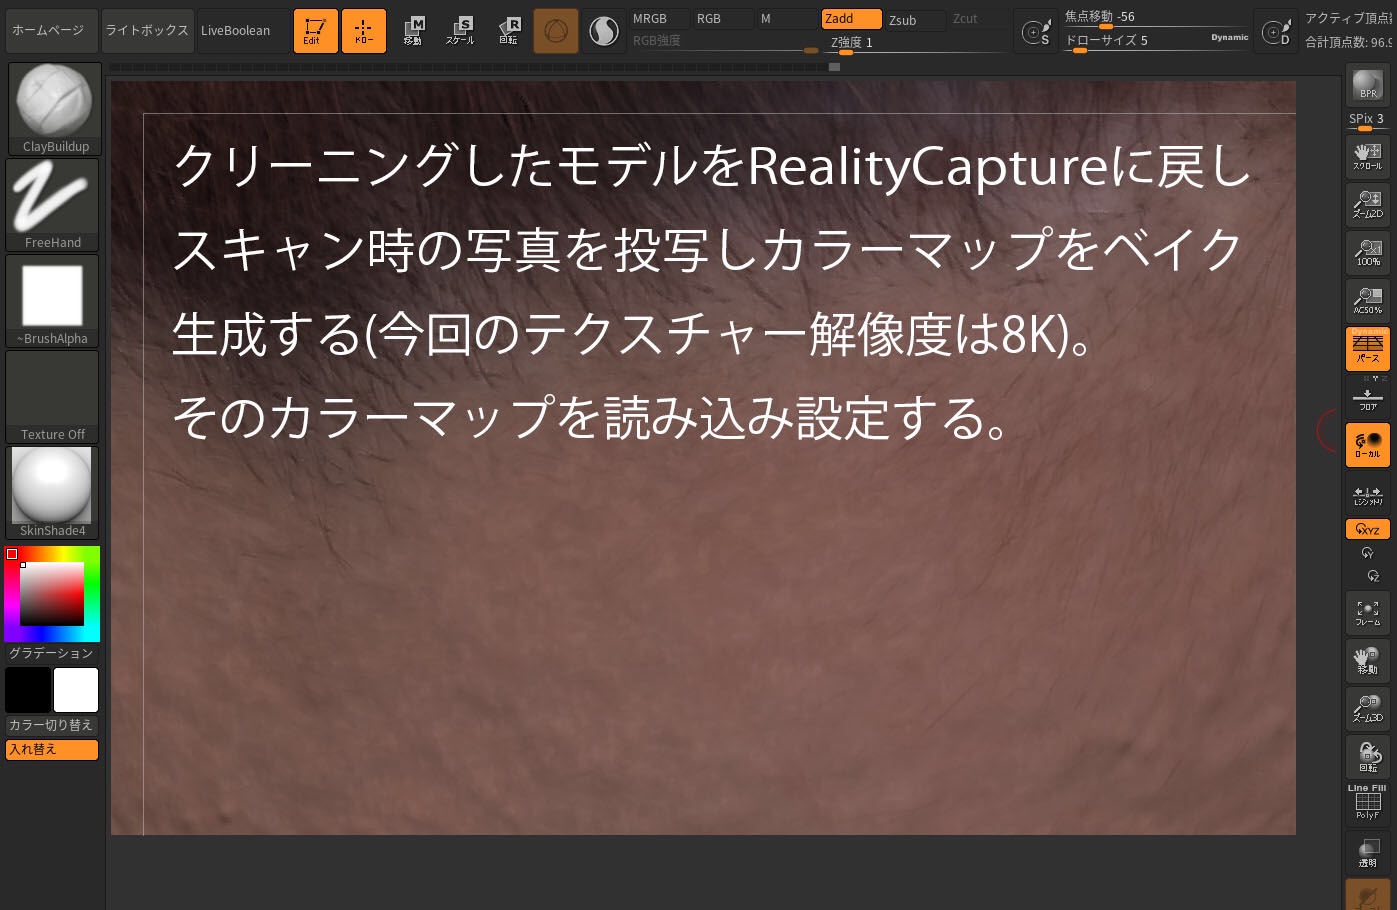Open ライトボックス LightBox browser
1397x910 pixels.
(147, 31)
